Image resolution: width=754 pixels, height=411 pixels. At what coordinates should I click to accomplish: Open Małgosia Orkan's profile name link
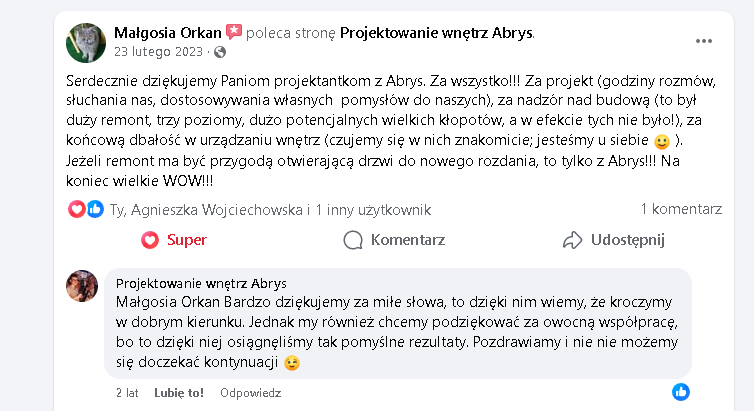pos(168,32)
